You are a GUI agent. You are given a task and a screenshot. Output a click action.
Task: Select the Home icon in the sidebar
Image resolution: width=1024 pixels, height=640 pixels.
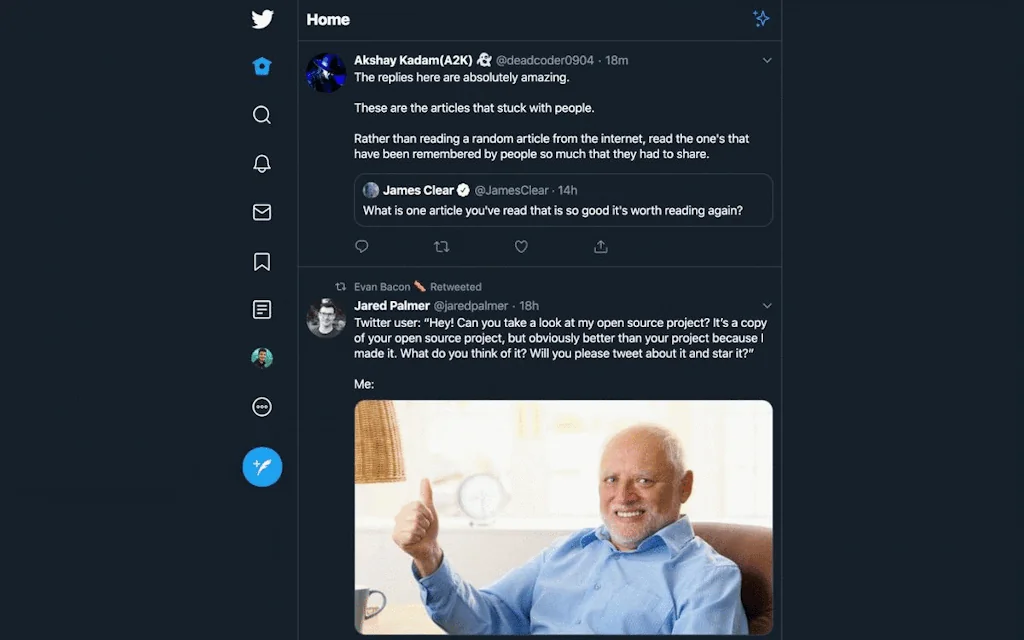(x=262, y=66)
